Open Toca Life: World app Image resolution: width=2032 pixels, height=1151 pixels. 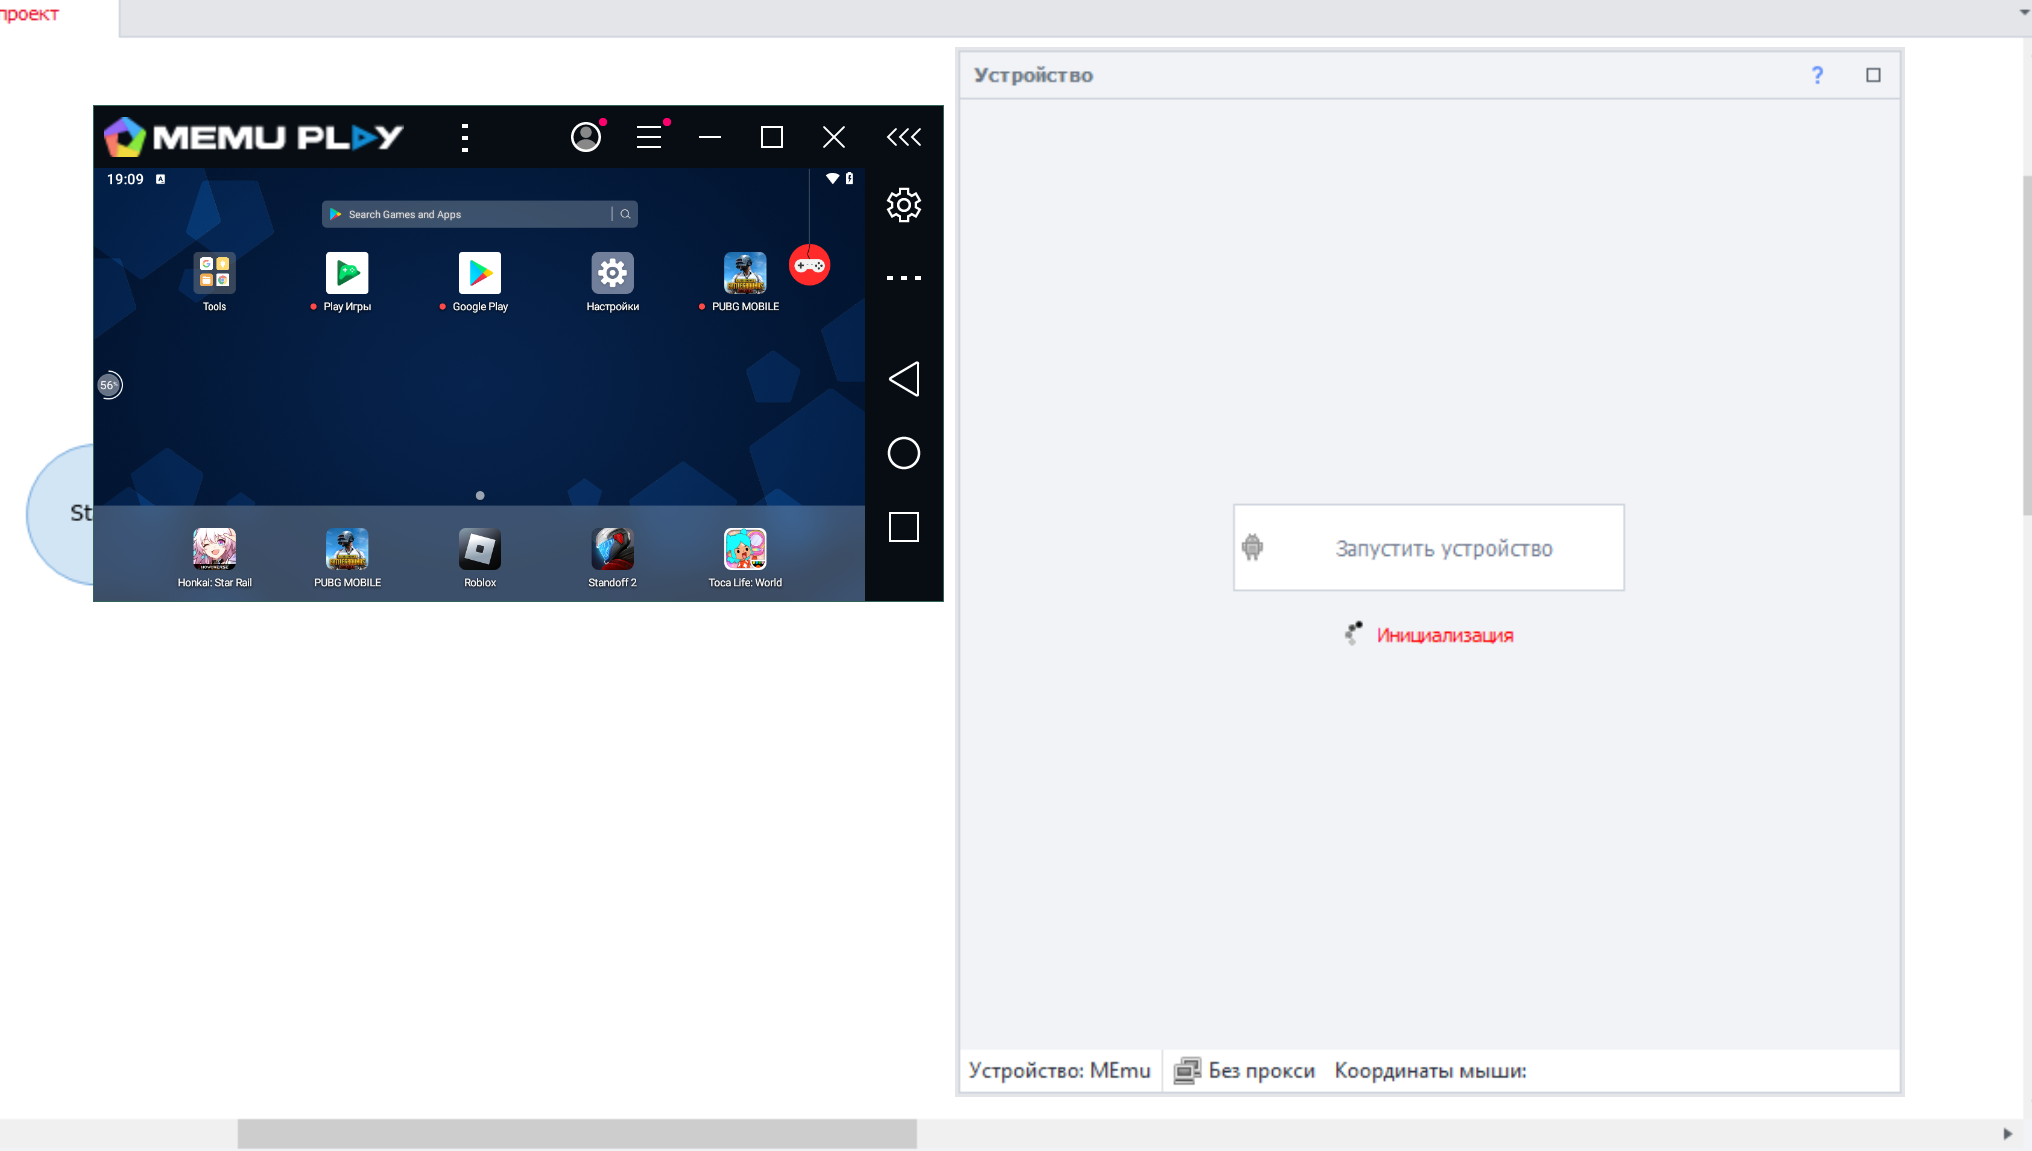click(x=745, y=549)
